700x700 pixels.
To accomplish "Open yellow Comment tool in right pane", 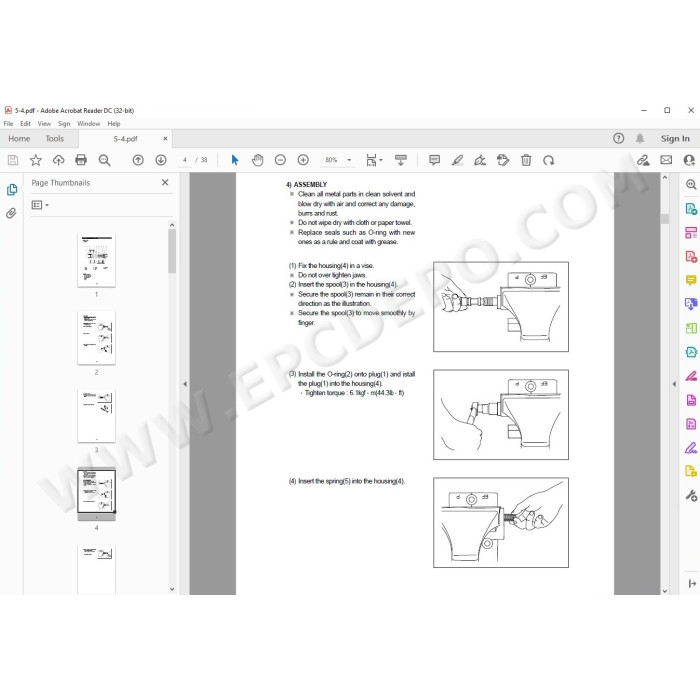I will 691,280.
